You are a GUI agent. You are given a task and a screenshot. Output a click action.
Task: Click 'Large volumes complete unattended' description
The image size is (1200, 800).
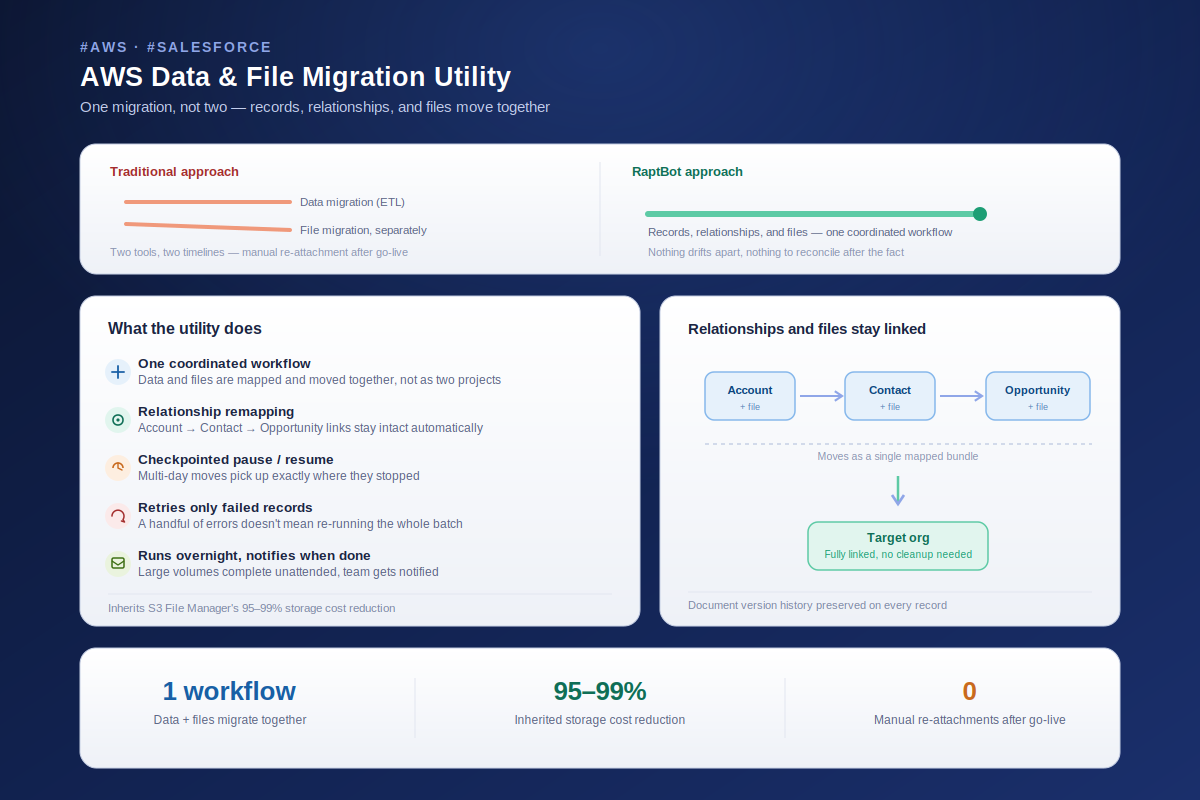tap(288, 572)
